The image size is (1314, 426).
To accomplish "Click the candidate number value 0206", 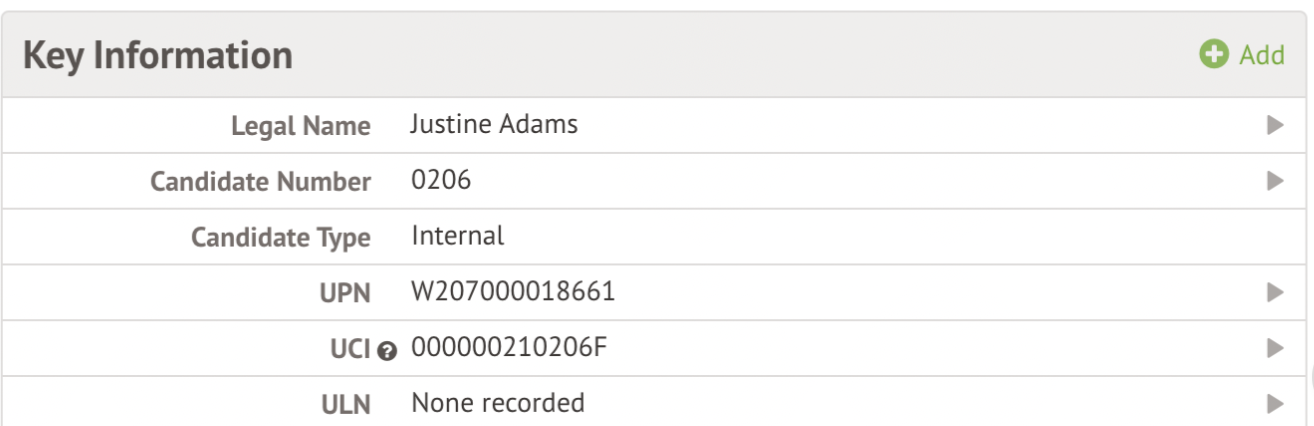I will click(441, 181).
